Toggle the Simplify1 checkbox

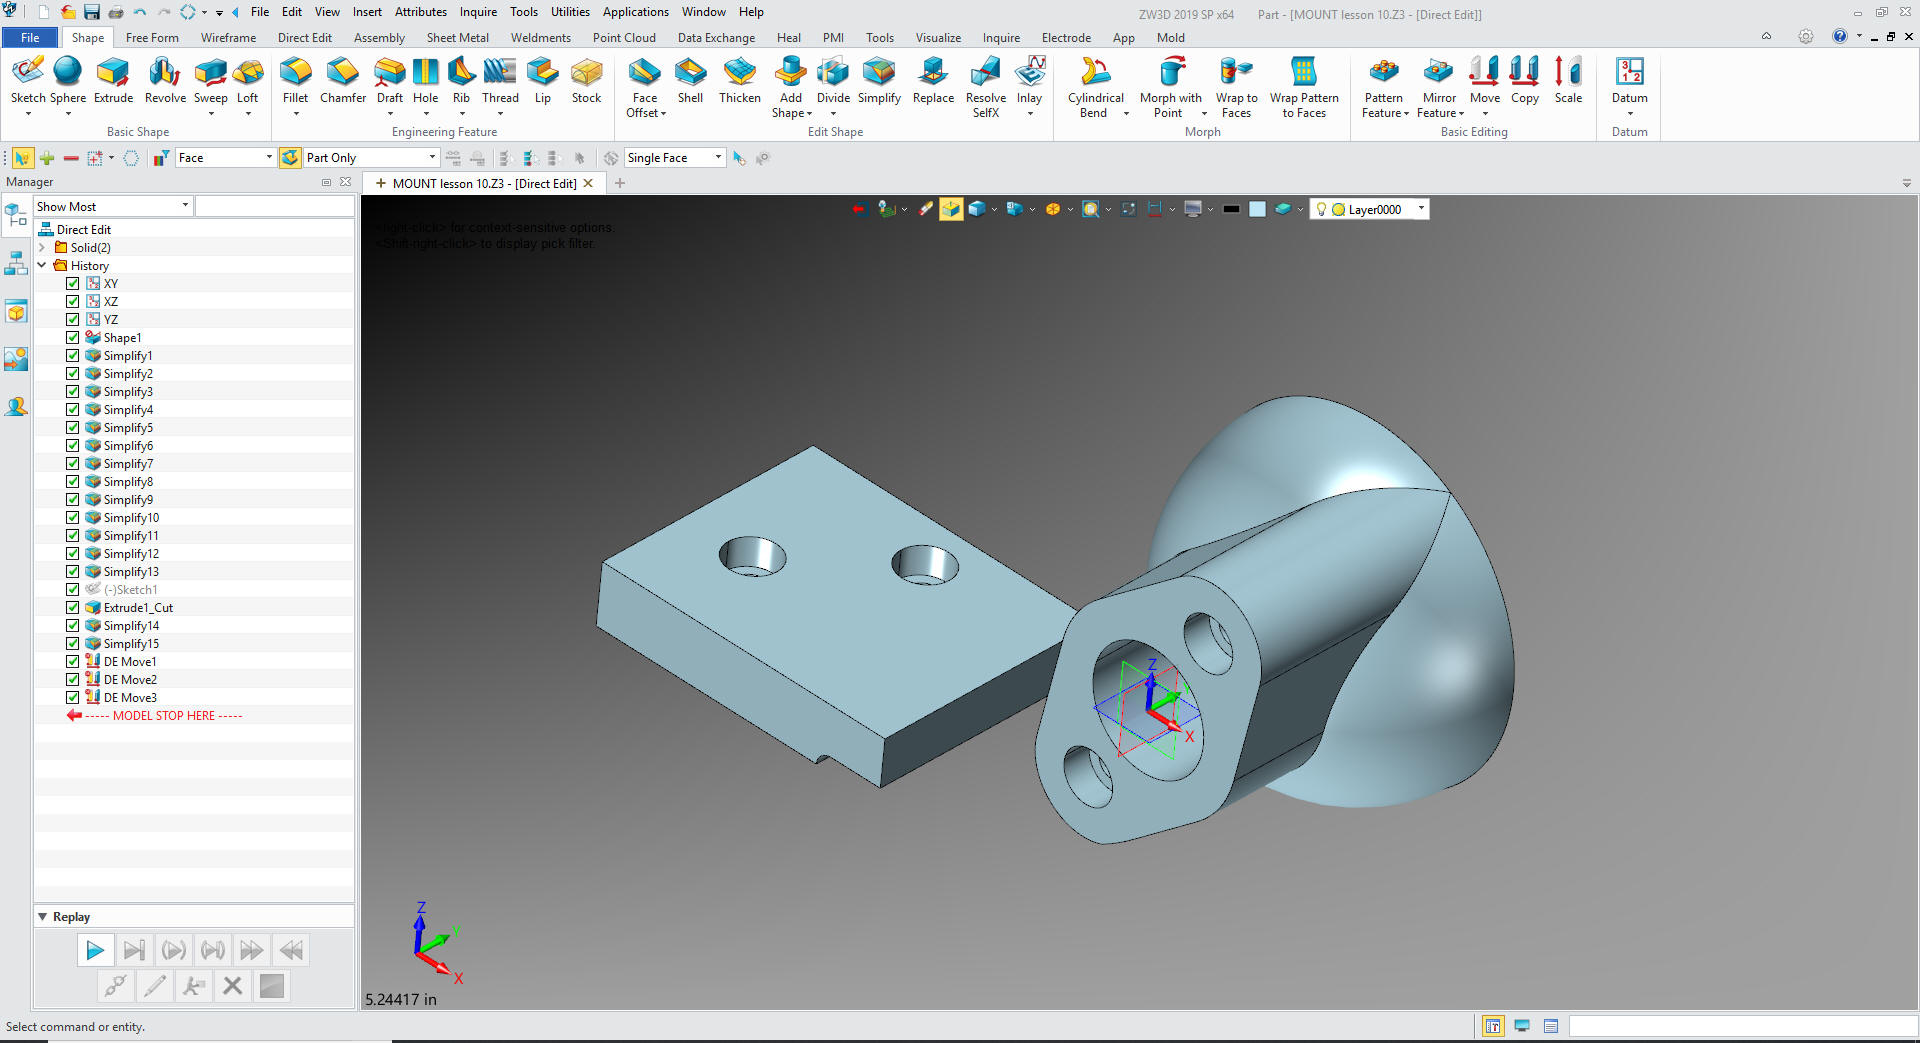(73, 355)
